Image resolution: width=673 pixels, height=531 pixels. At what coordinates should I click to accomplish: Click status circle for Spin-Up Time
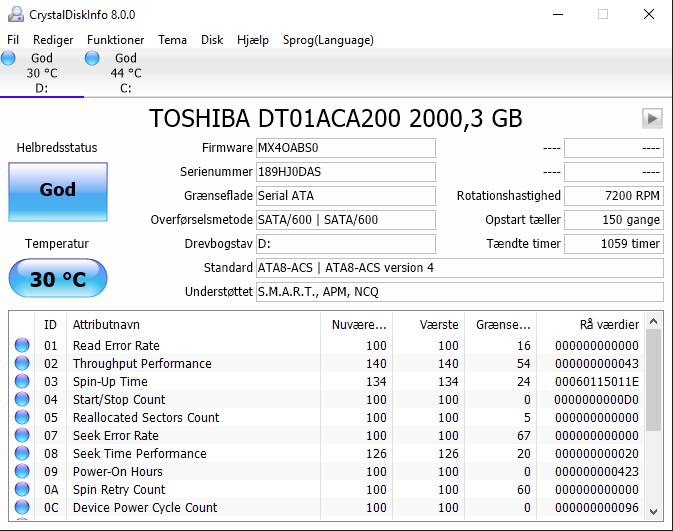click(22, 381)
